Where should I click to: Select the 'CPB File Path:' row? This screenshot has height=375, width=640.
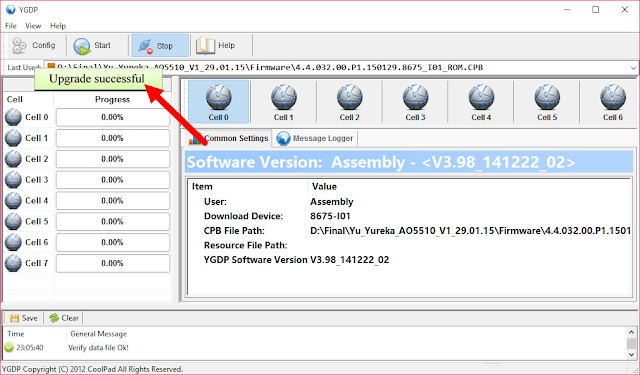(409, 231)
